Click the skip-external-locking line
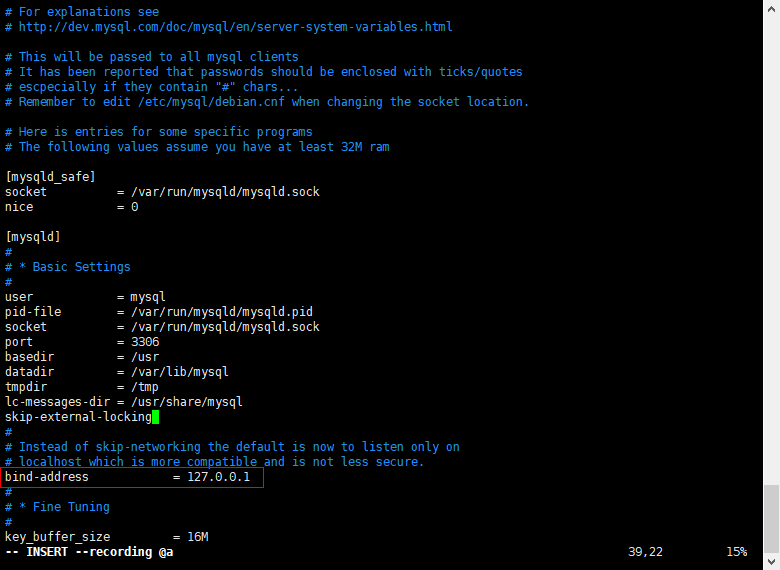The width and height of the screenshot is (780, 570). tap(78, 417)
